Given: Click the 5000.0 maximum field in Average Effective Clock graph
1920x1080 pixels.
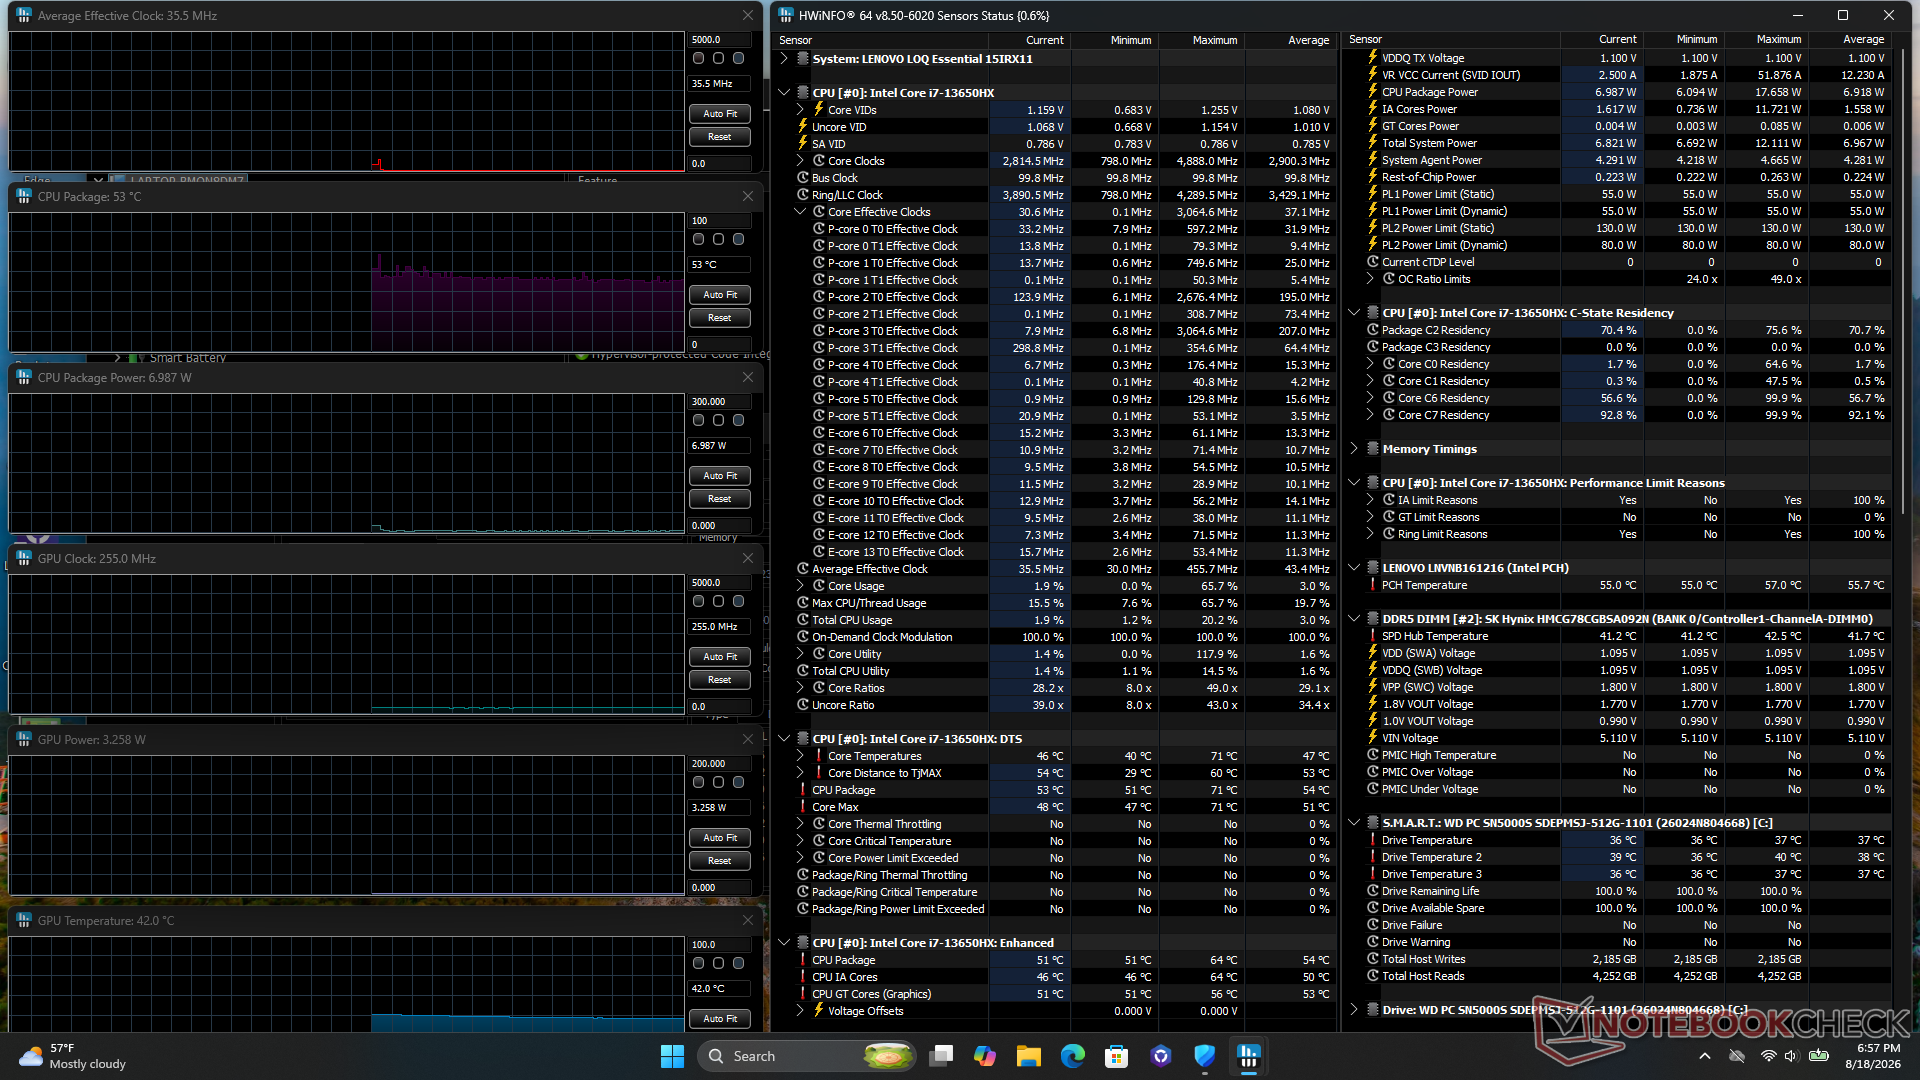Looking at the screenshot, I should click(720, 40).
